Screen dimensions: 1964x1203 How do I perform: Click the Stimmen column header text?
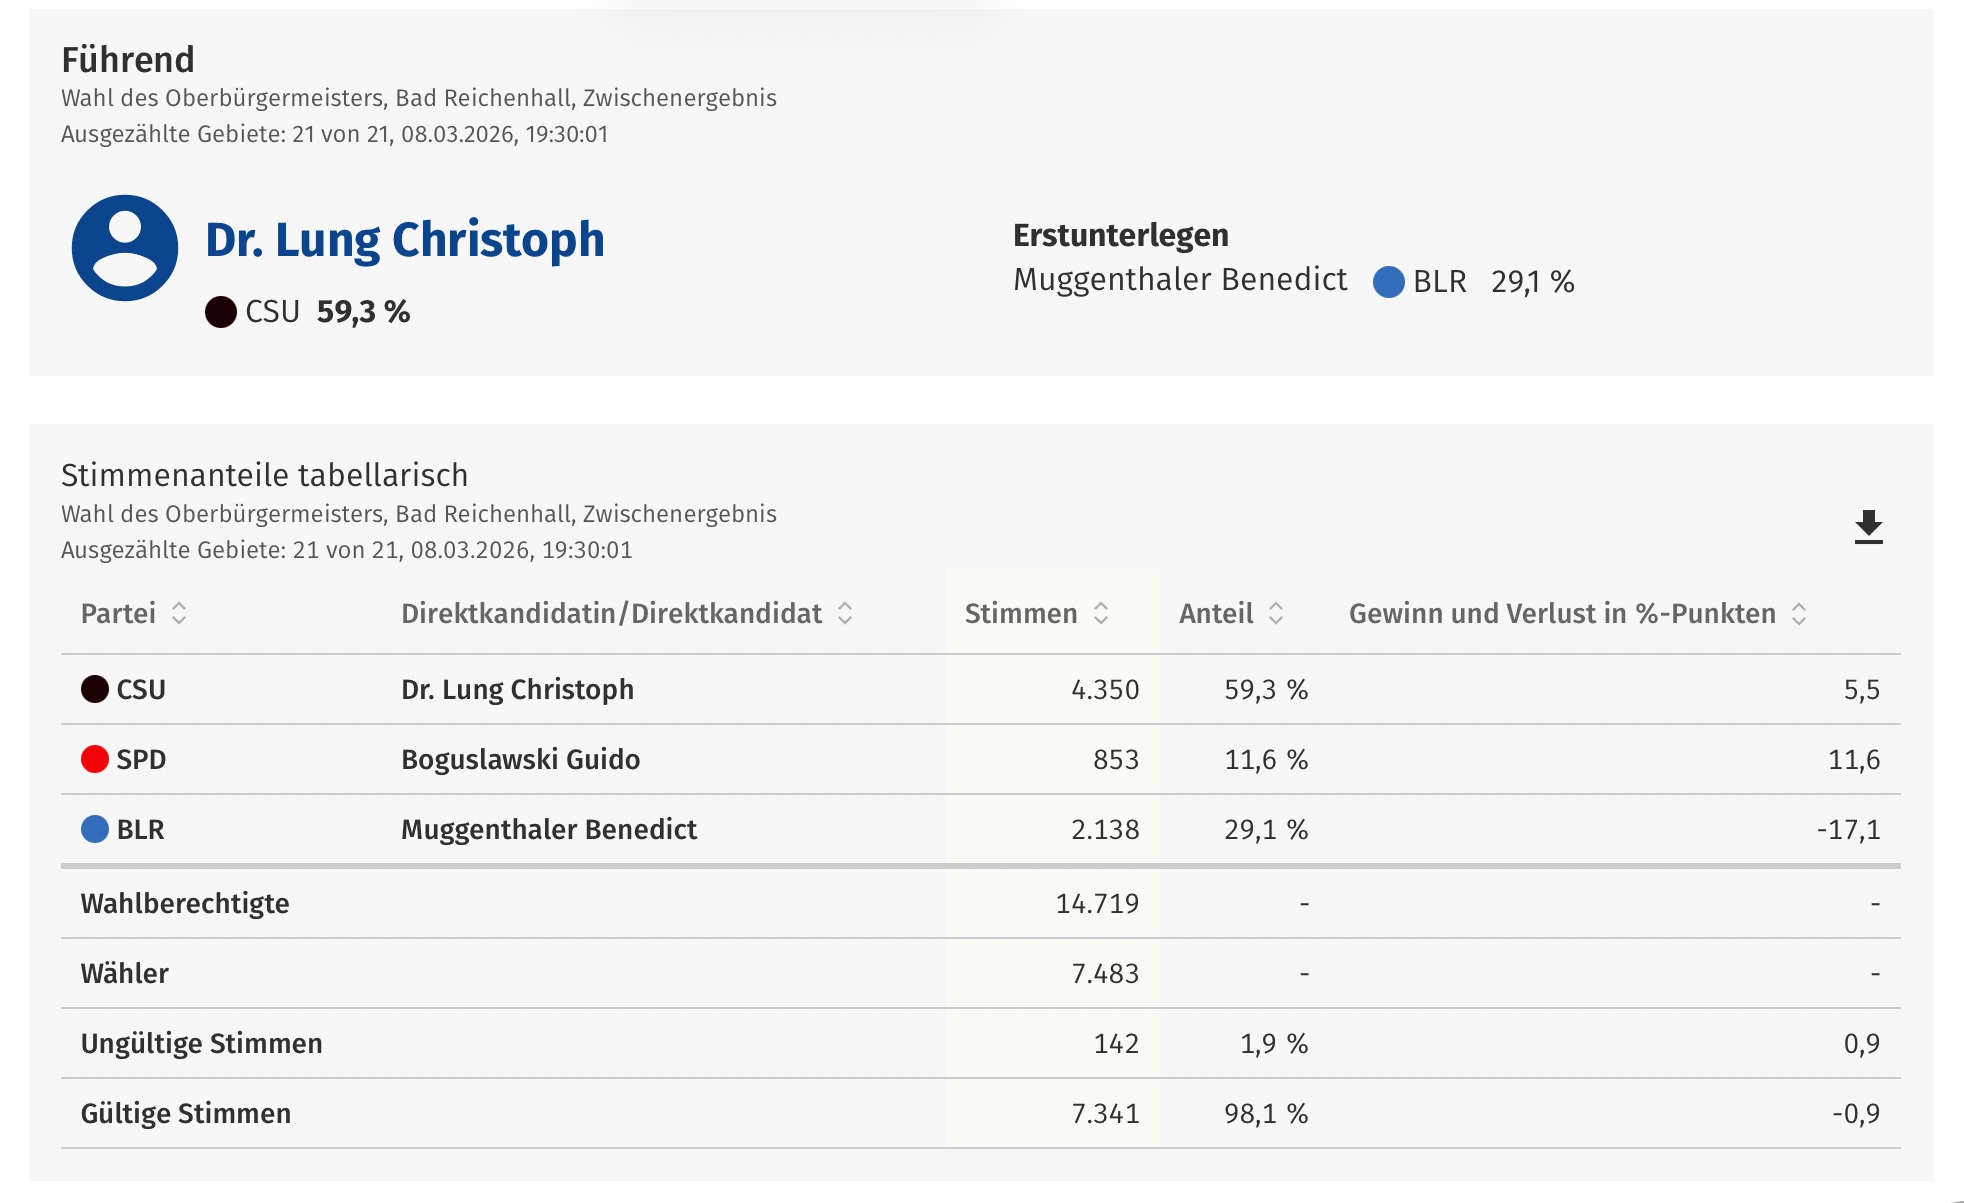click(1020, 613)
